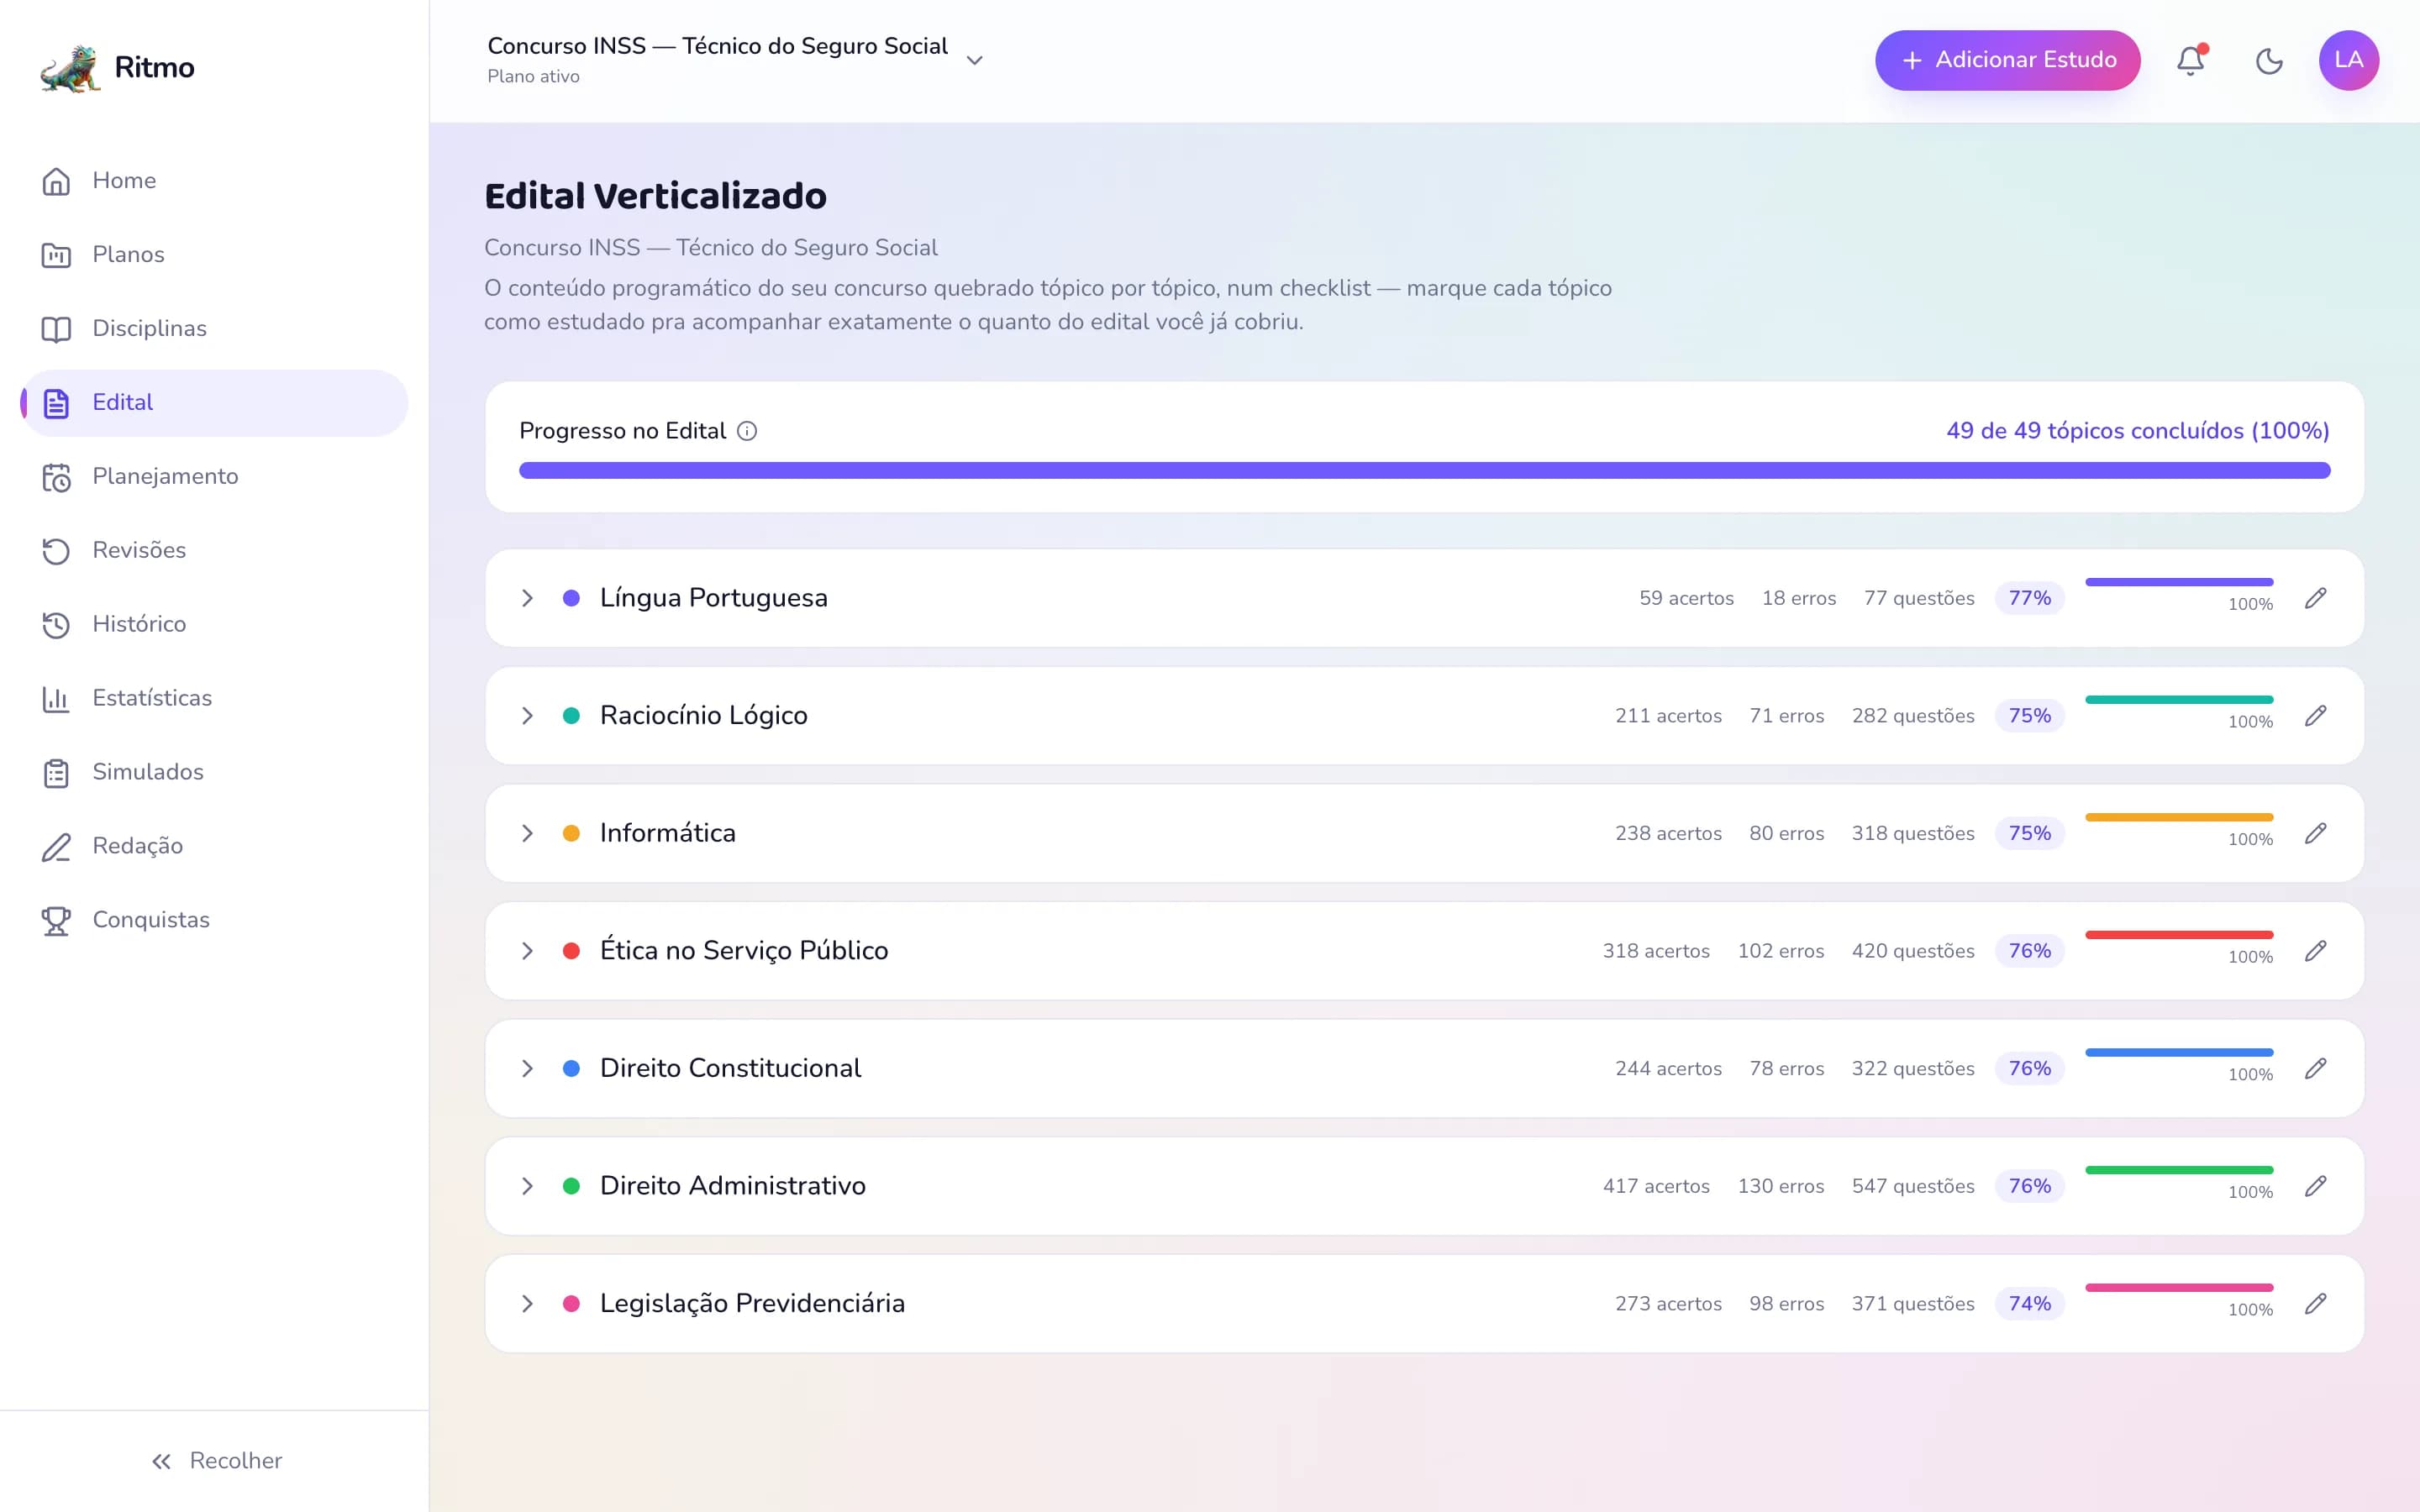Edit Direito Constitucional with pencil icon
The height and width of the screenshot is (1512, 2420).
pyautogui.click(x=2315, y=1068)
